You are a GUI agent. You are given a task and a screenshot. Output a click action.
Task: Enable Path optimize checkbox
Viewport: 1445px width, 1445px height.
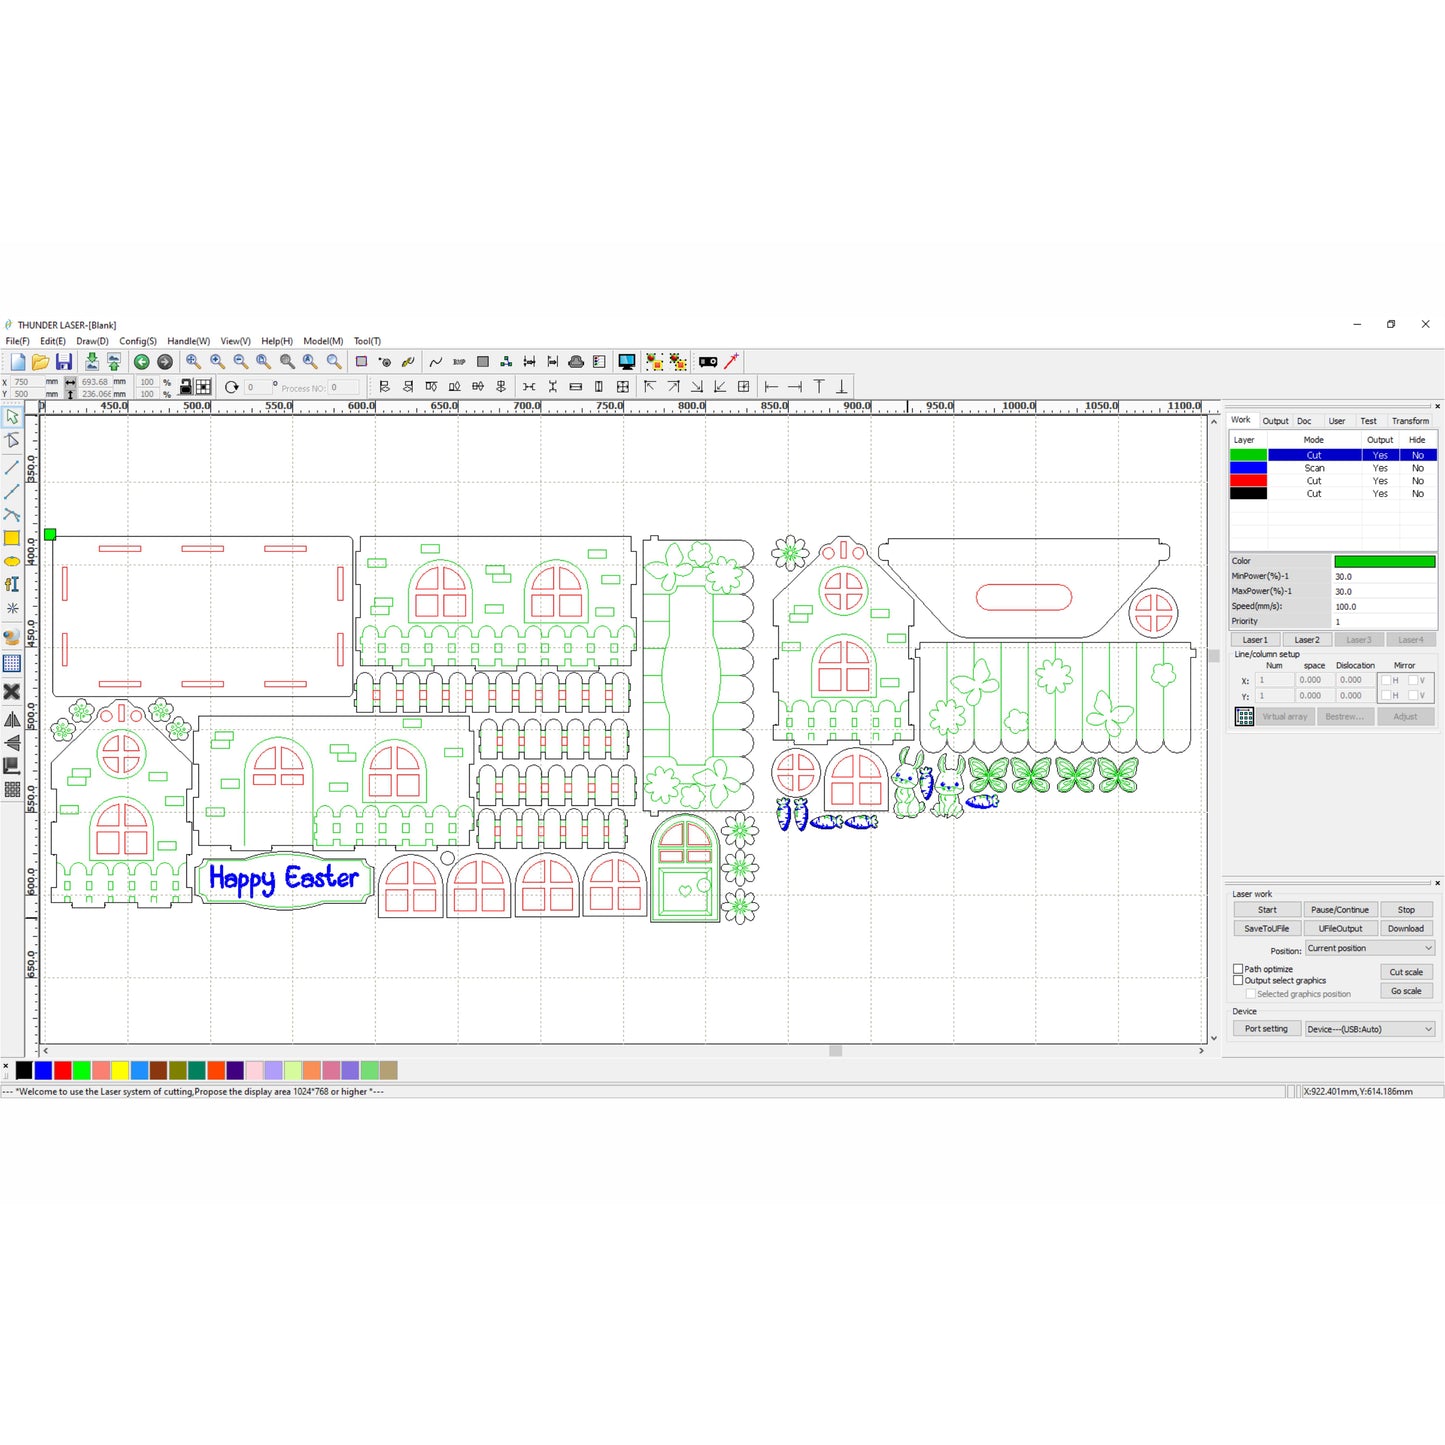(x=1238, y=969)
